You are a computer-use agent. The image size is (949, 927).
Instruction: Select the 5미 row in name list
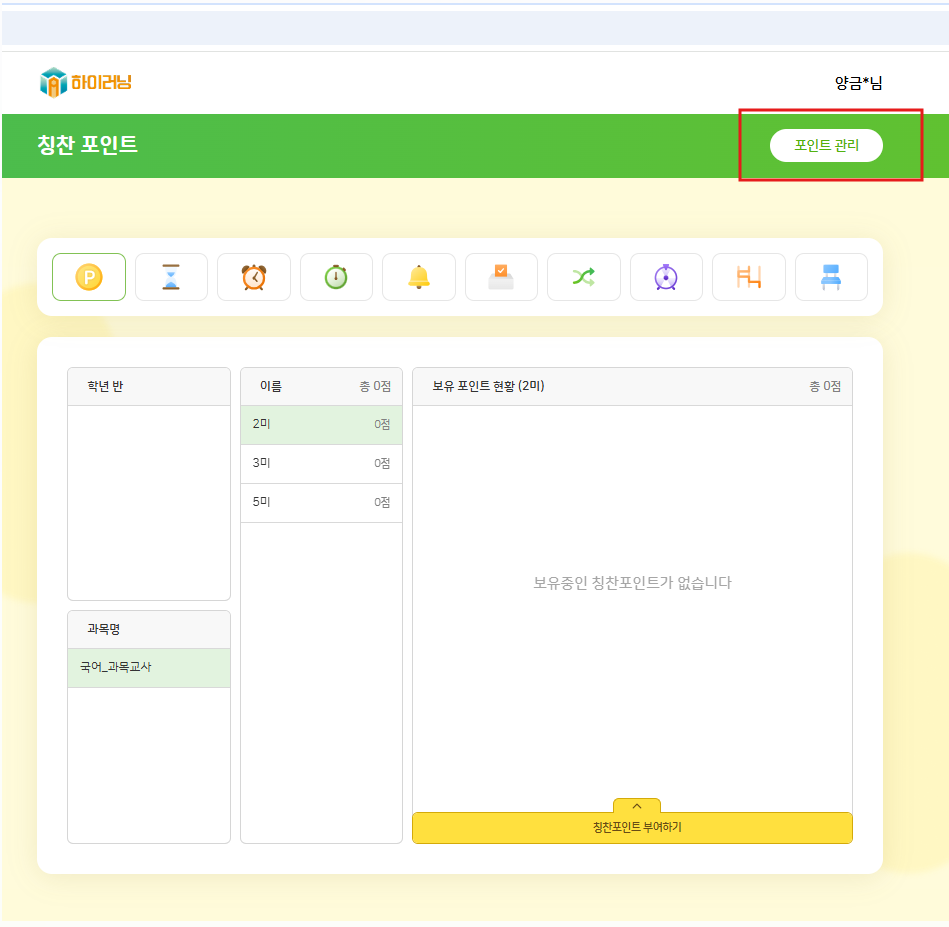pyautogui.click(x=321, y=503)
